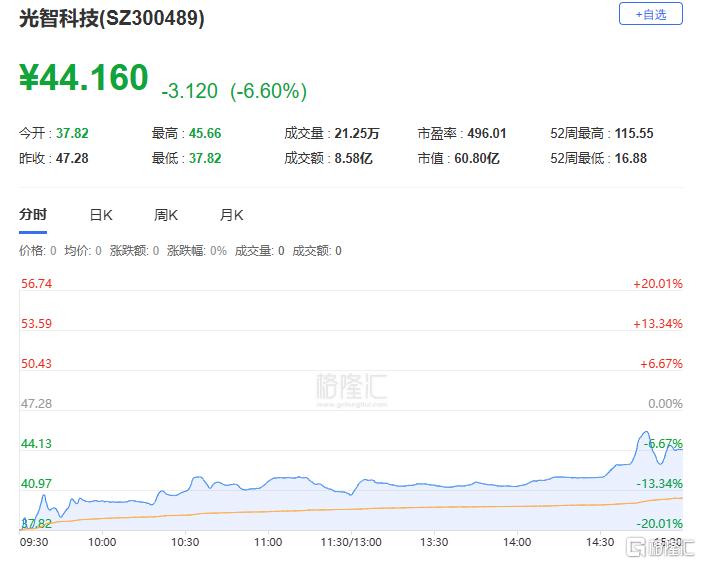
Task: Add stock via +自选 button
Action: [650, 14]
